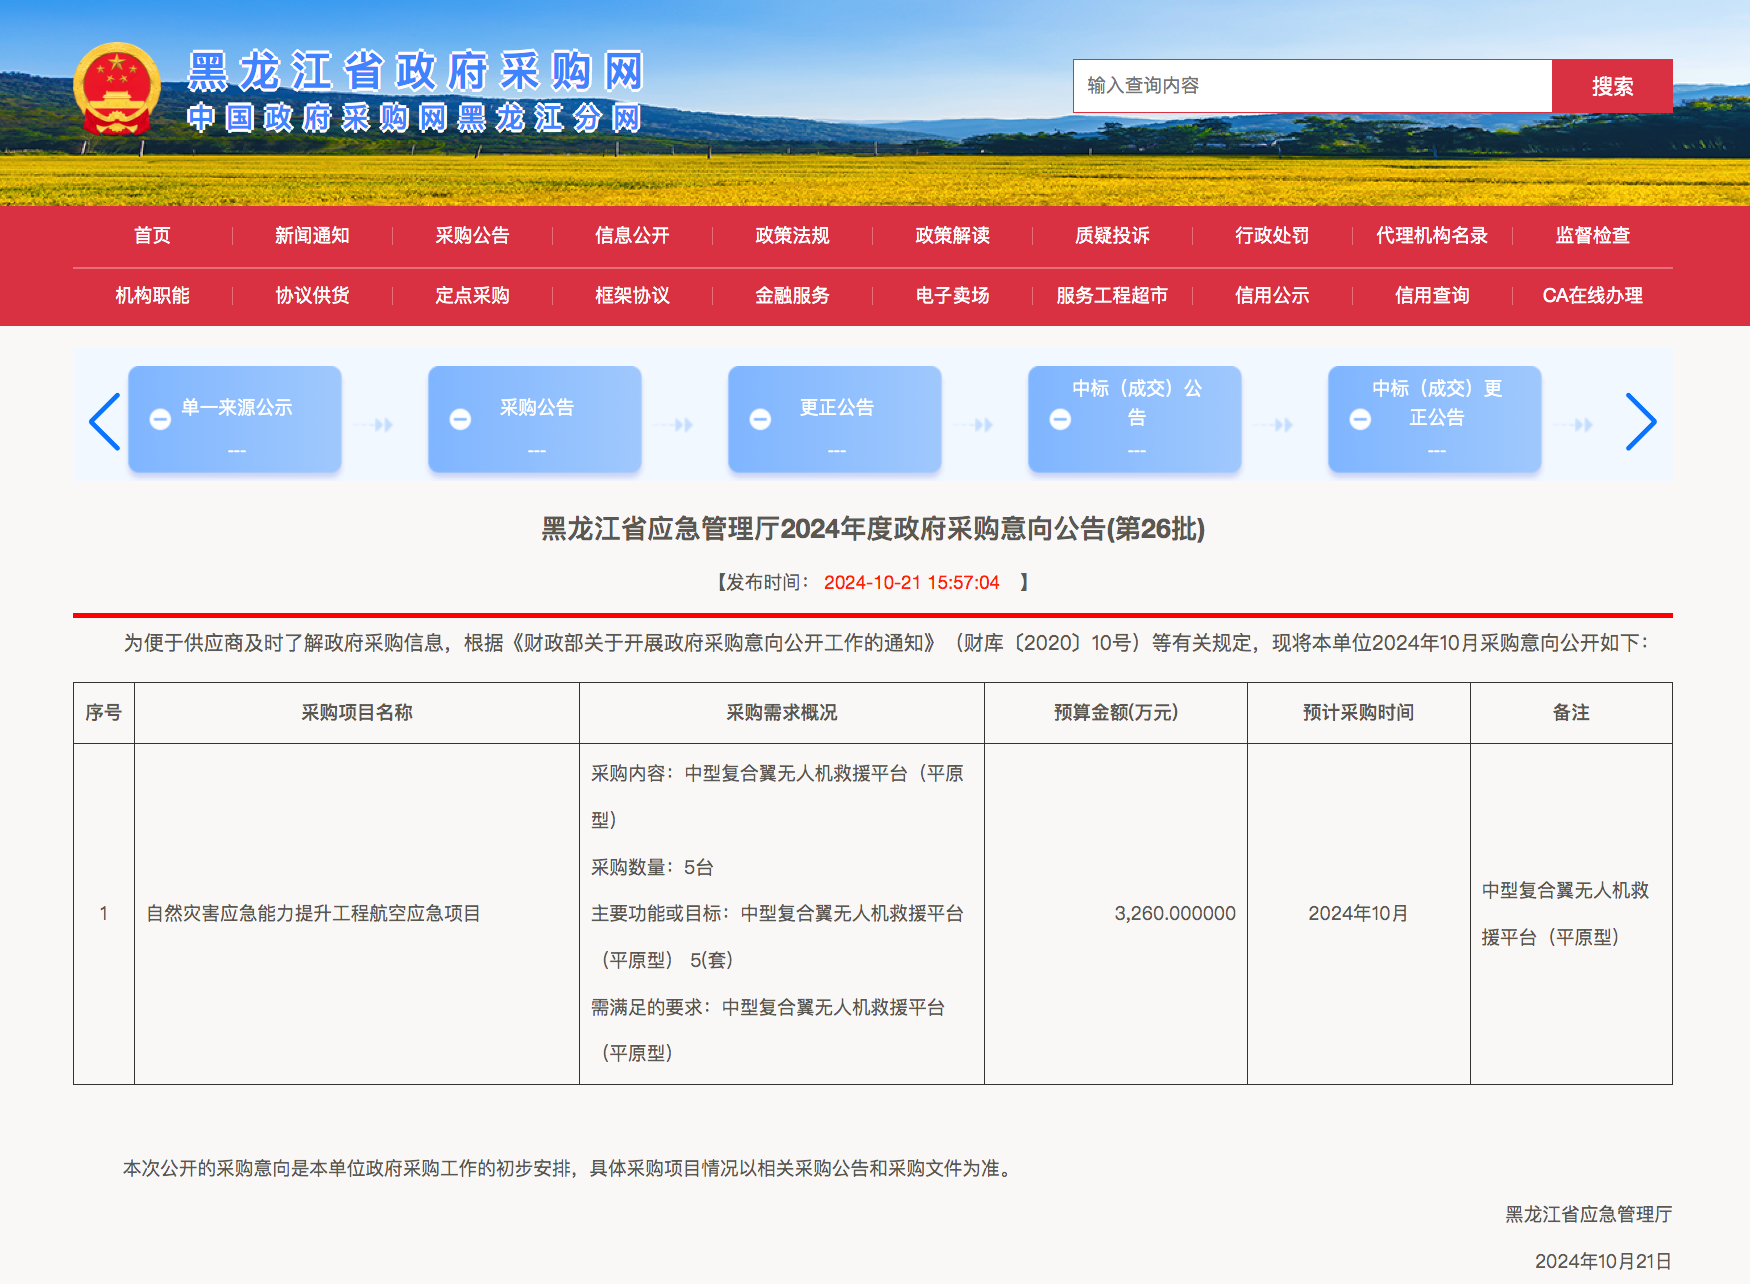Click the minus icon on 中标（成交）公告 card
1750x1284 pixels.
pyautogui.click(x=1060, y=419)
